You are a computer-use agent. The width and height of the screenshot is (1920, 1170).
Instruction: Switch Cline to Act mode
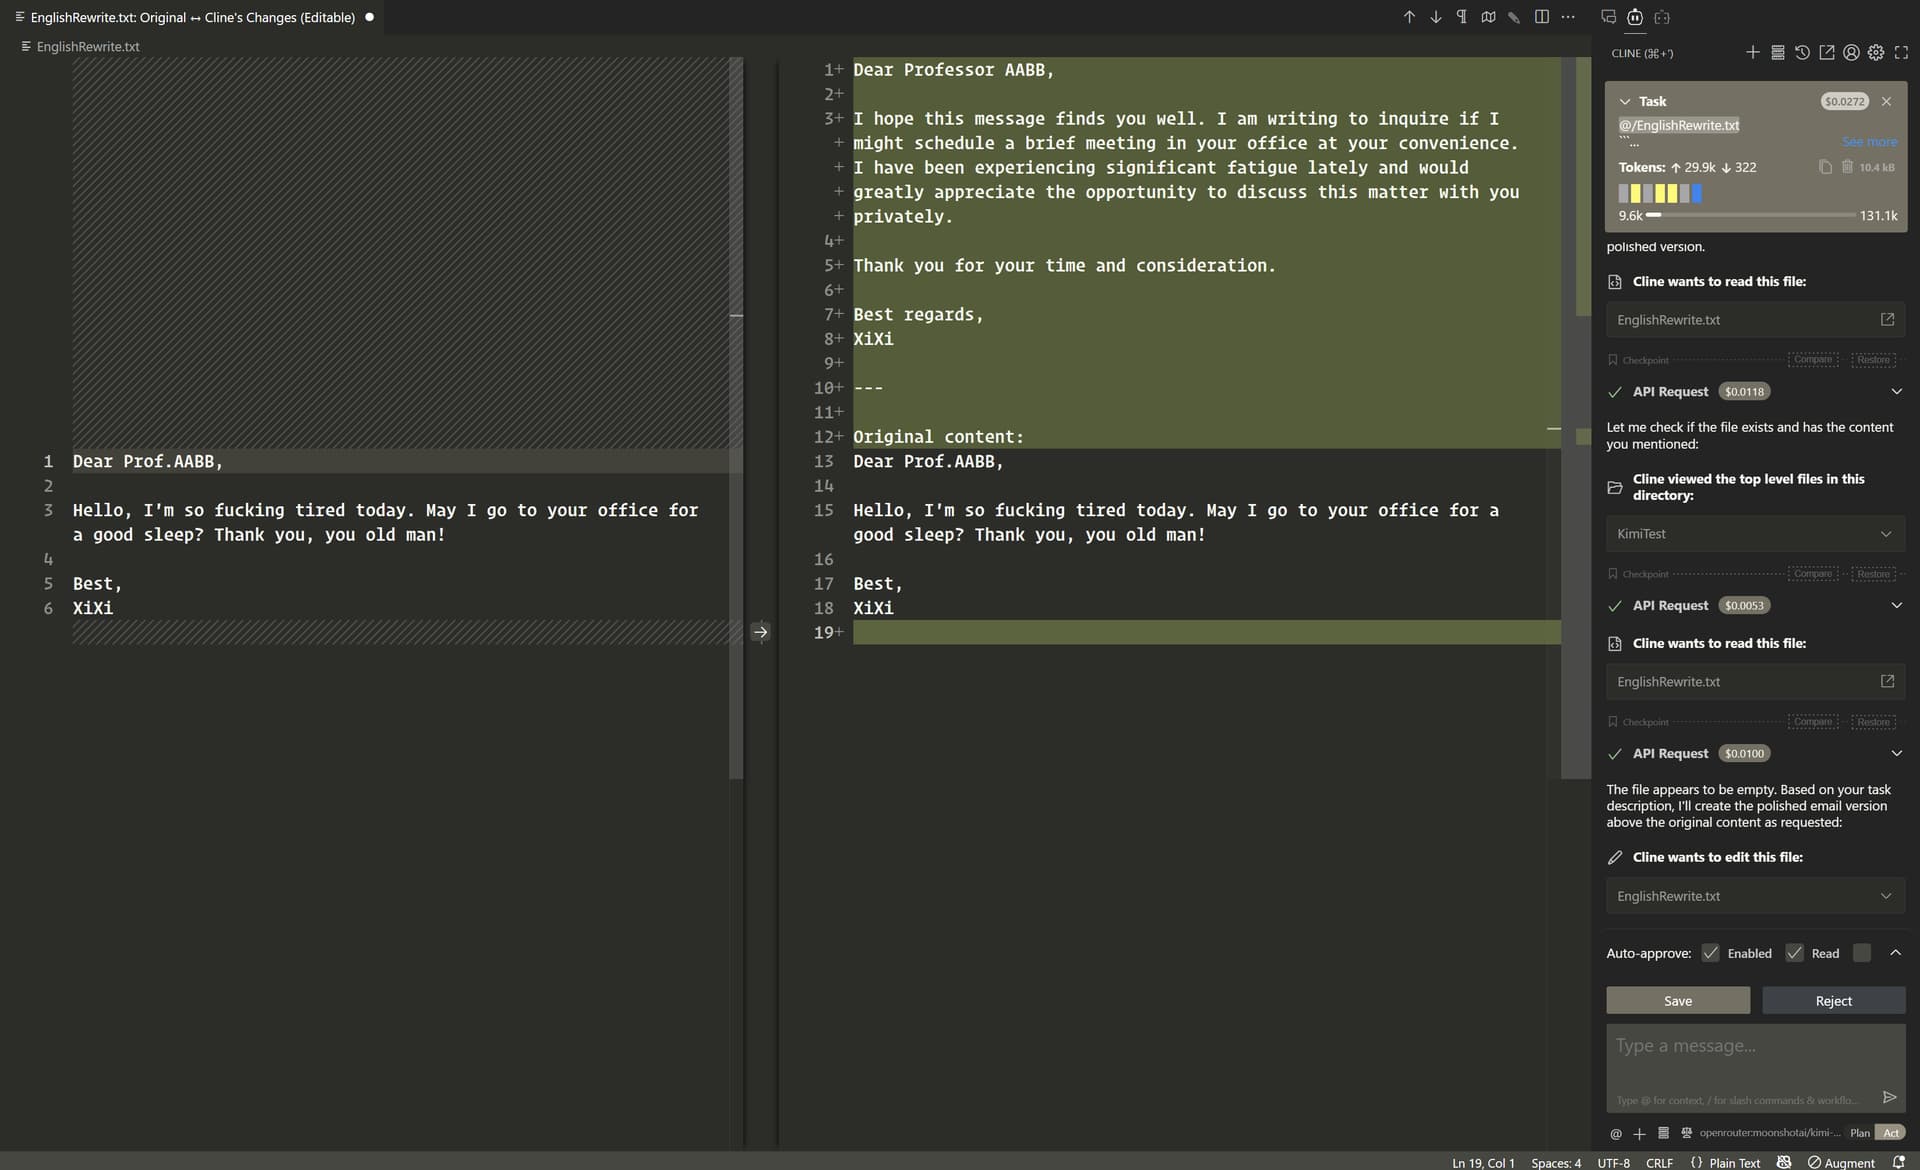tap(1891, 1133)
